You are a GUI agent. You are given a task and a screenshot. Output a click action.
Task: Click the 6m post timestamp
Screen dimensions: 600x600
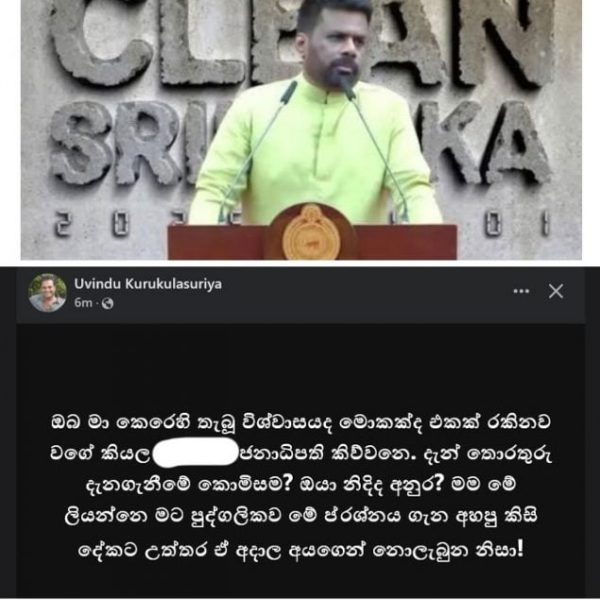click(x=83, y=303)
